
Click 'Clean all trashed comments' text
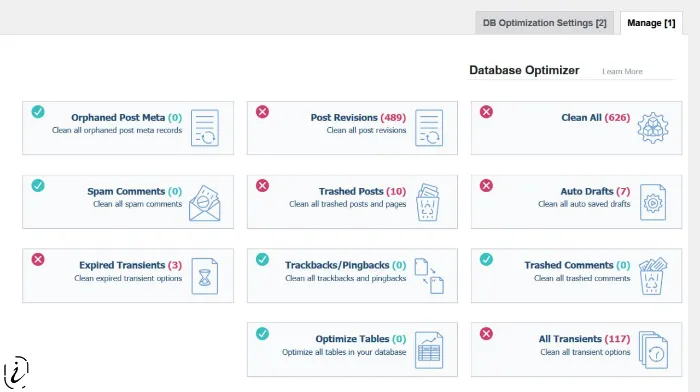[582, 278]
